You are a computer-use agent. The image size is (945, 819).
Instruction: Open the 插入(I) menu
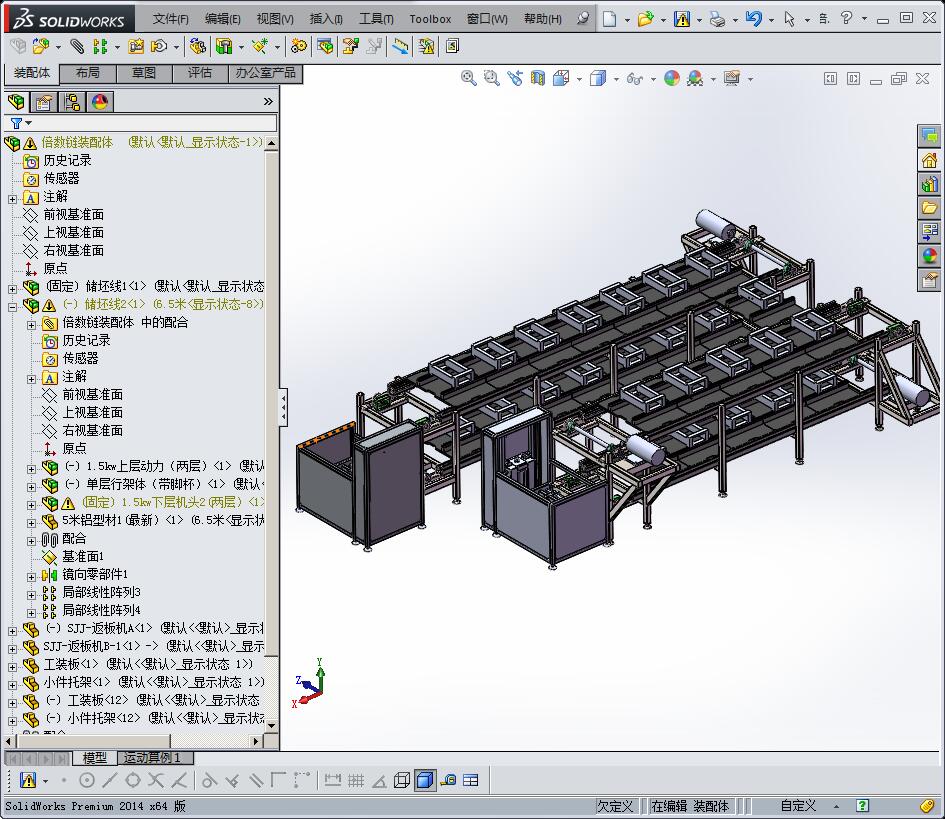point(326,19)
